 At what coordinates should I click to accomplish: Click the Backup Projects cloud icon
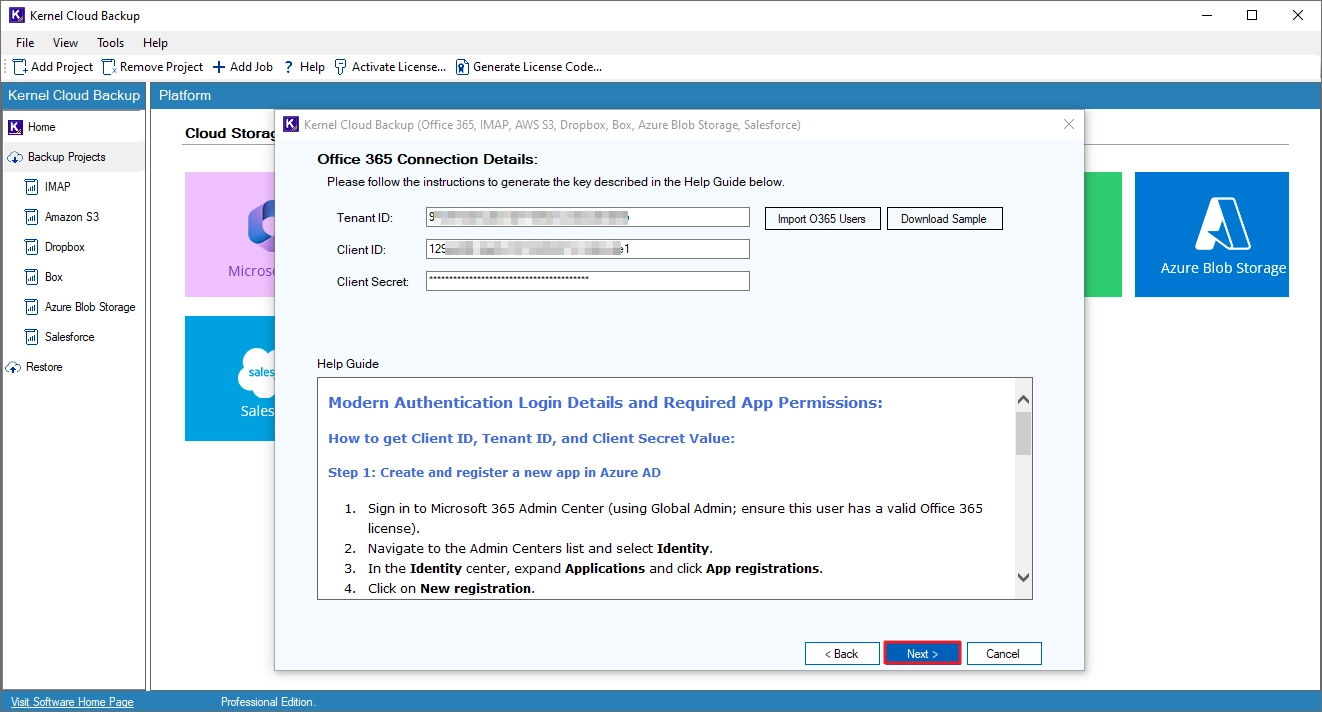point(15,157)
